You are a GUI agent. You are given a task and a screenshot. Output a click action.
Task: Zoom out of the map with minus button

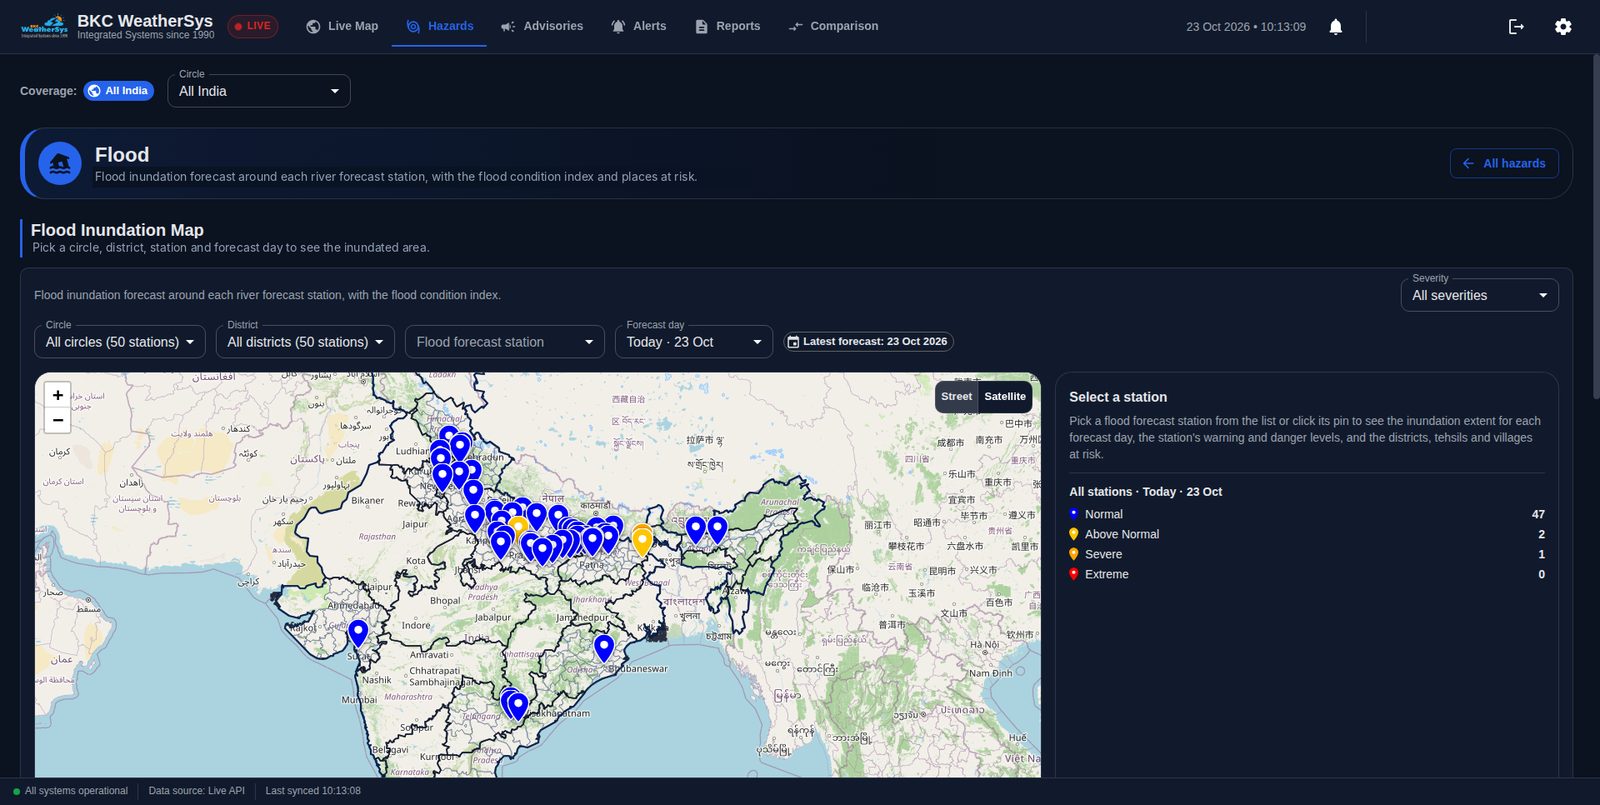click(58, 420)
